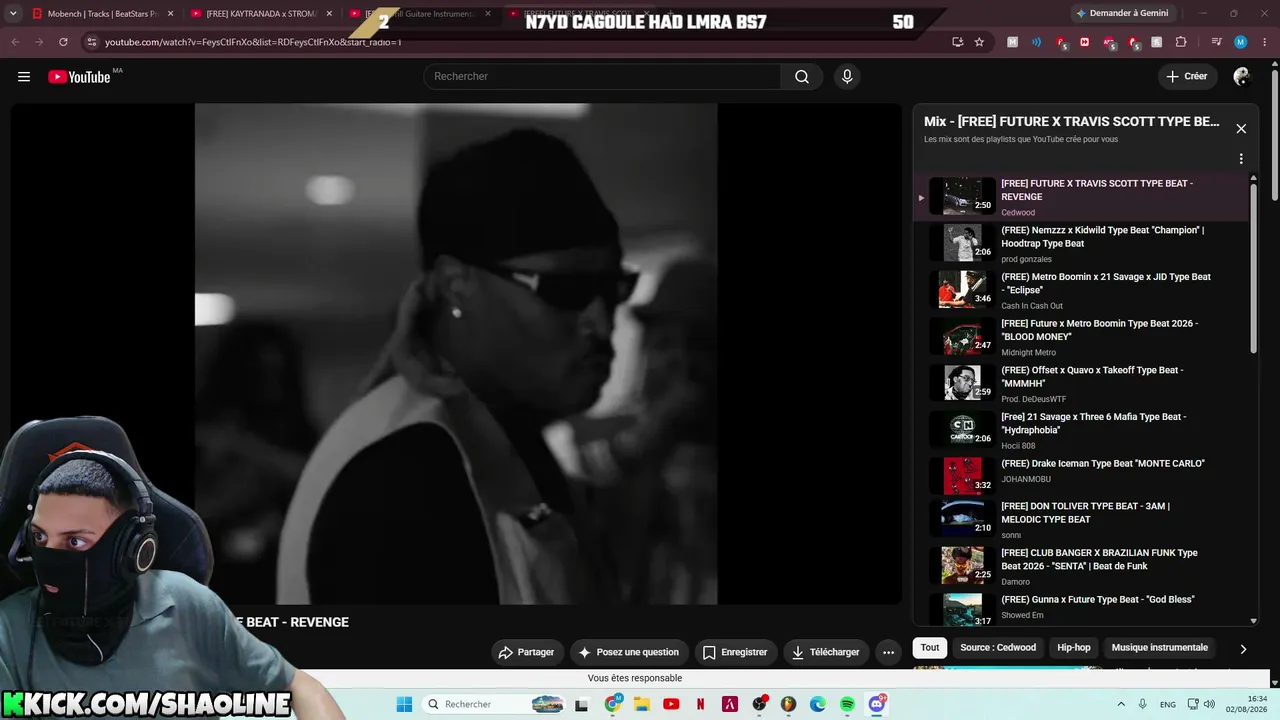Open the ENG language indicator in tray
This screenshot has width=1280, height=720.
1167,704
